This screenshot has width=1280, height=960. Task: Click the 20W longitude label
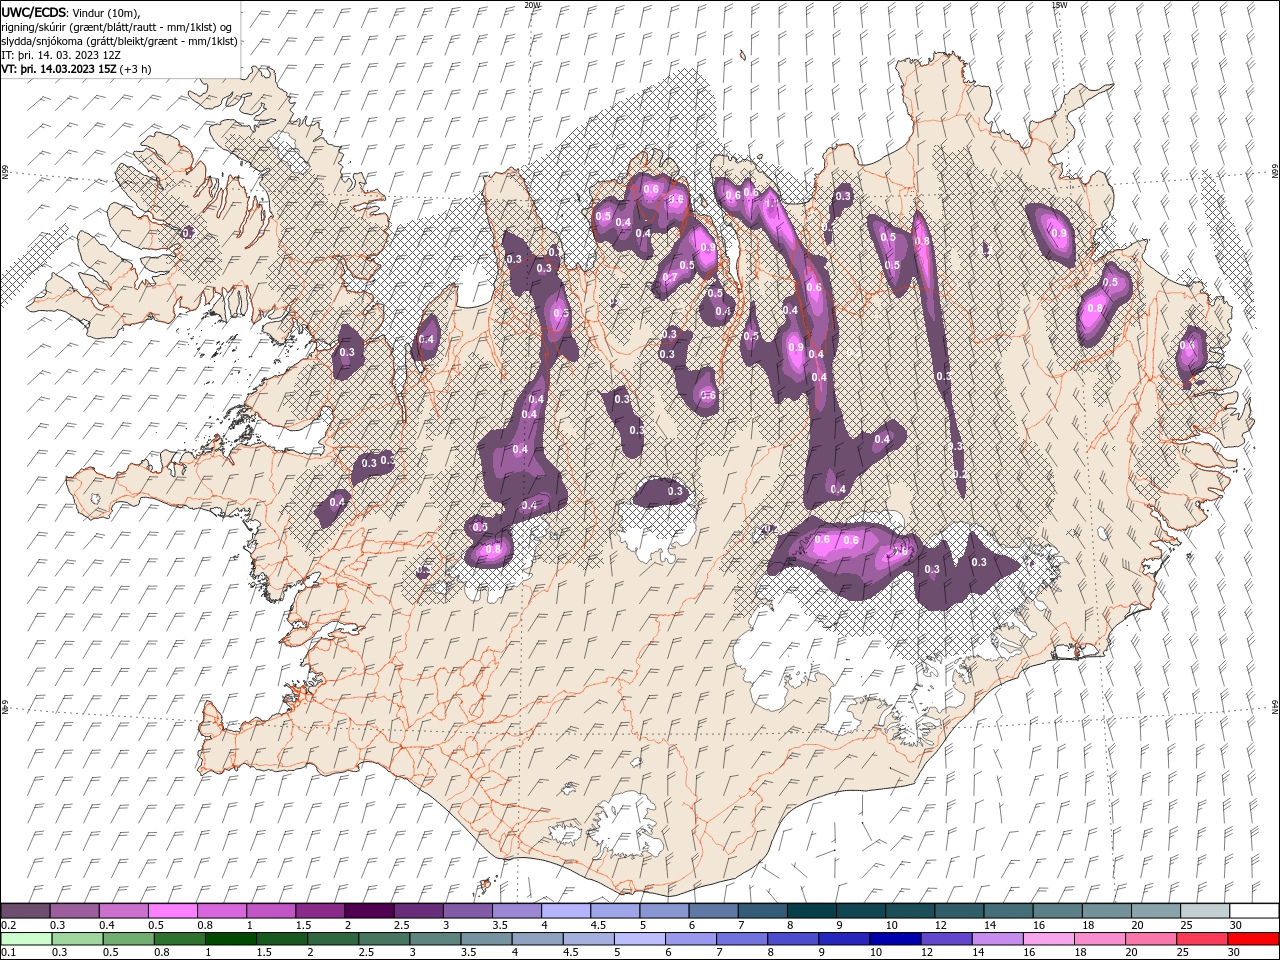tap(532, 4)
